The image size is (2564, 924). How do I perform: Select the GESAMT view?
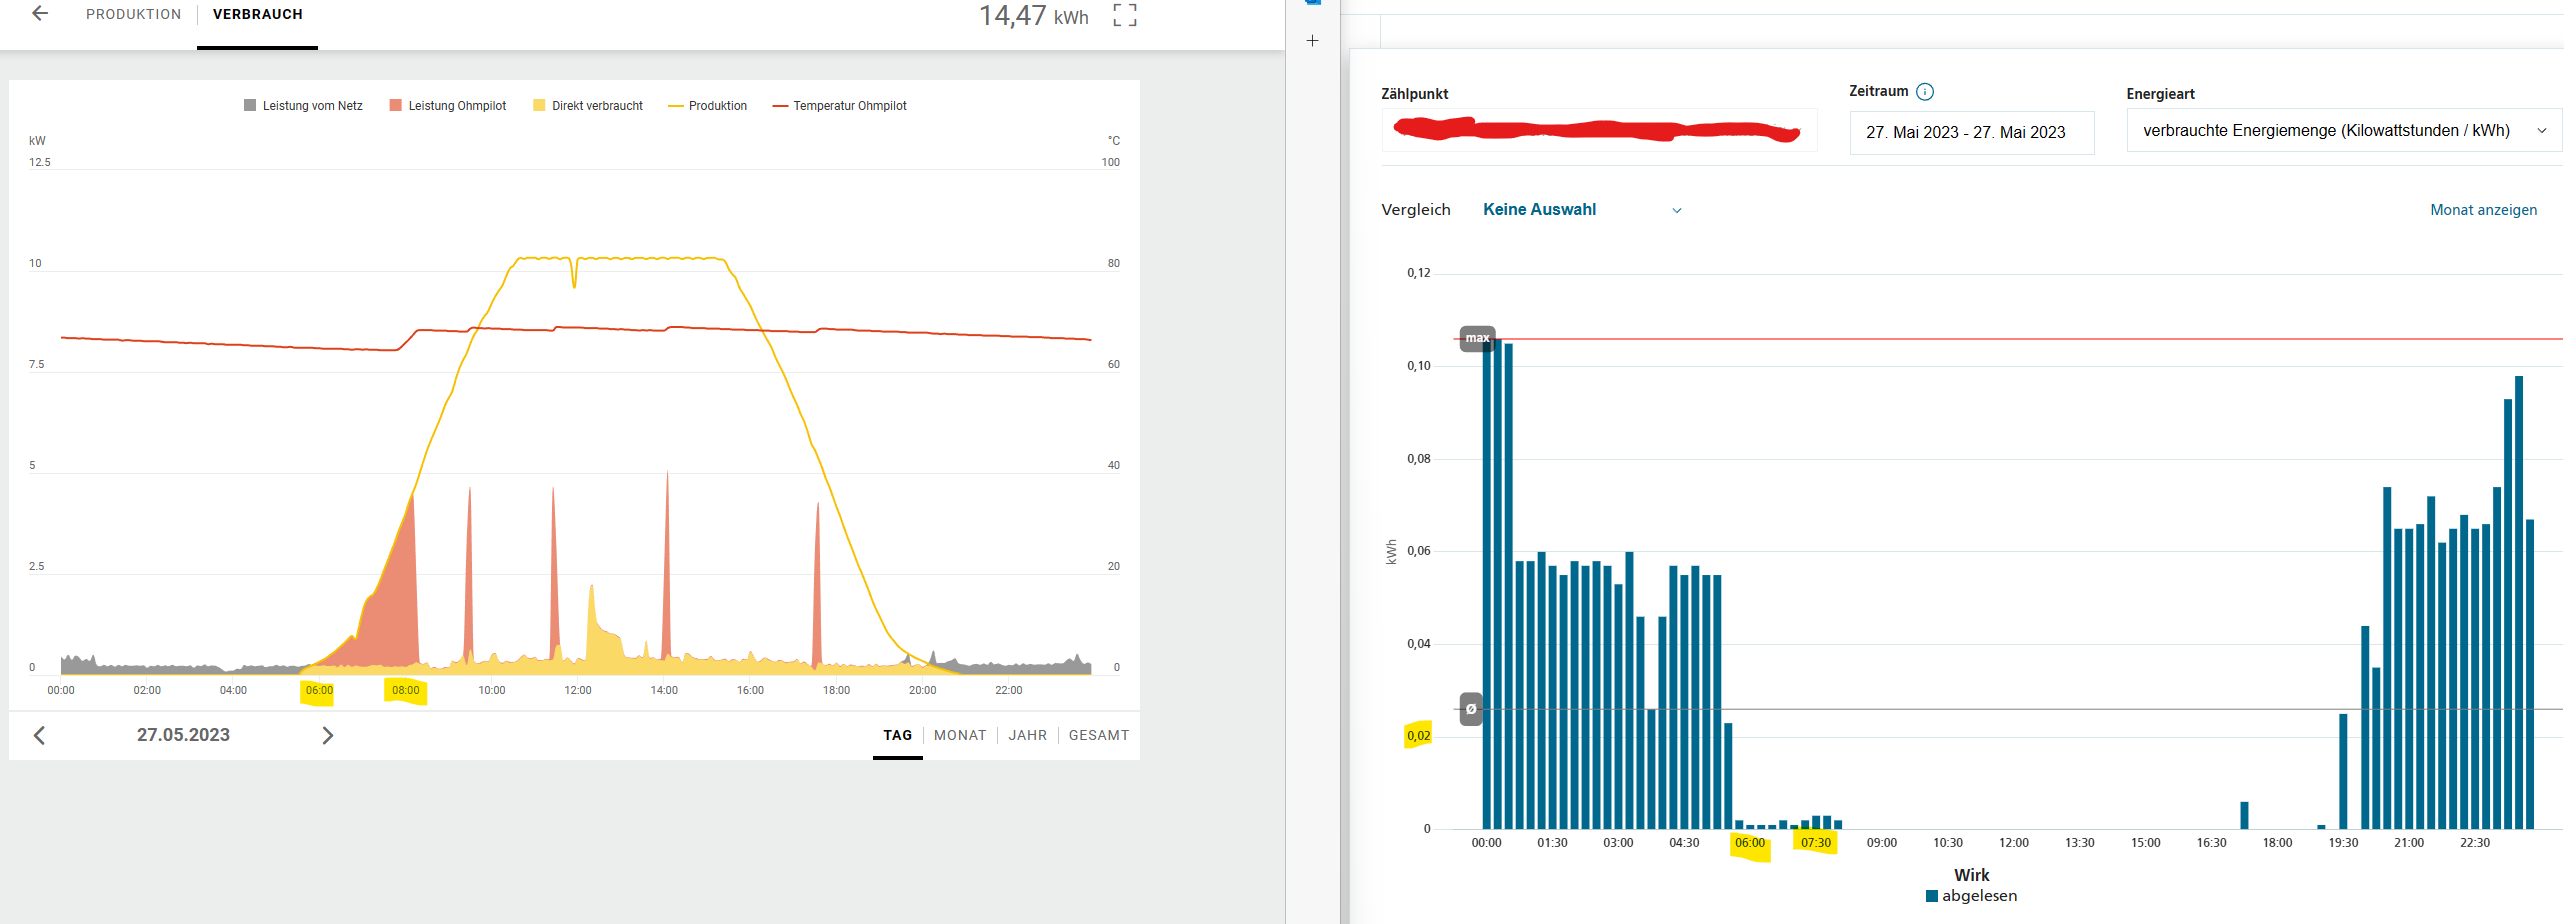[1098, 736]
